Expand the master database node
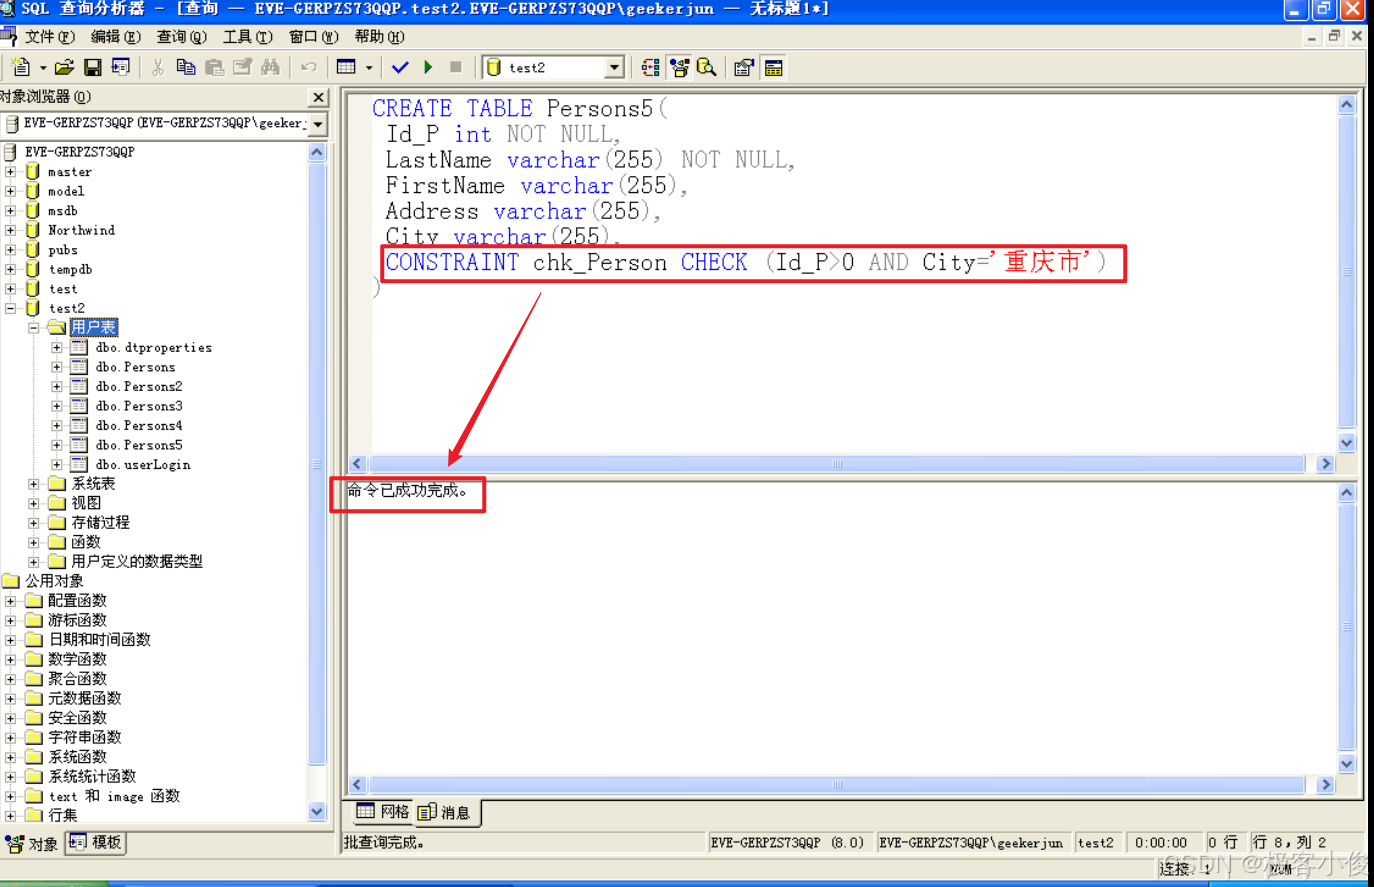The image size is (1374, 887). point(10,172)
